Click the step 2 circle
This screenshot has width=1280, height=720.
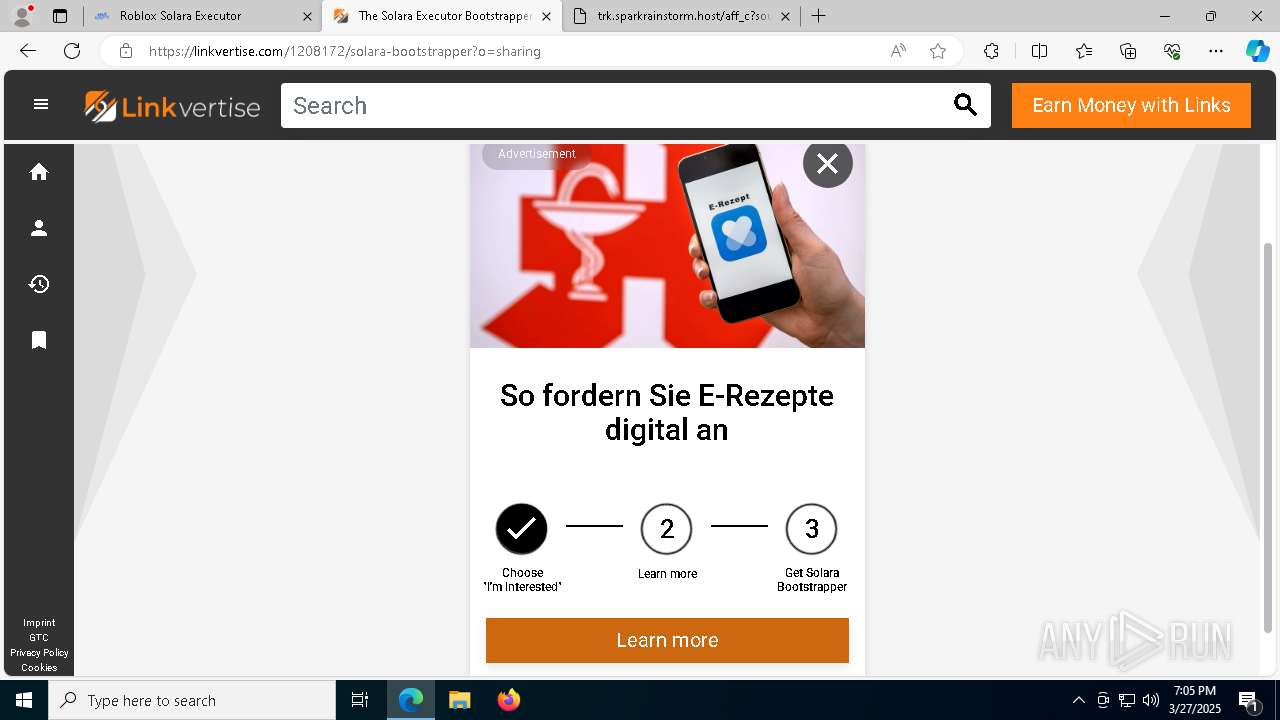click(667, 529)
